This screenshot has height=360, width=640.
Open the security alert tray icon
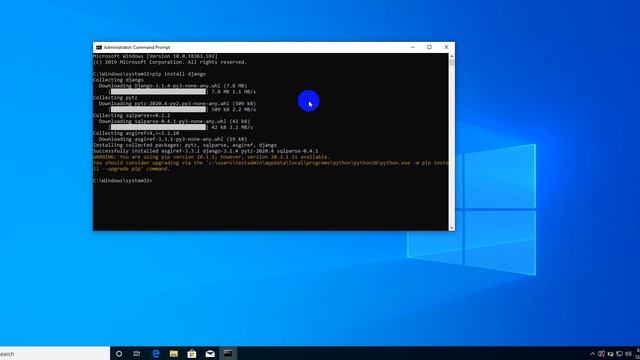[x=601, y=354]
